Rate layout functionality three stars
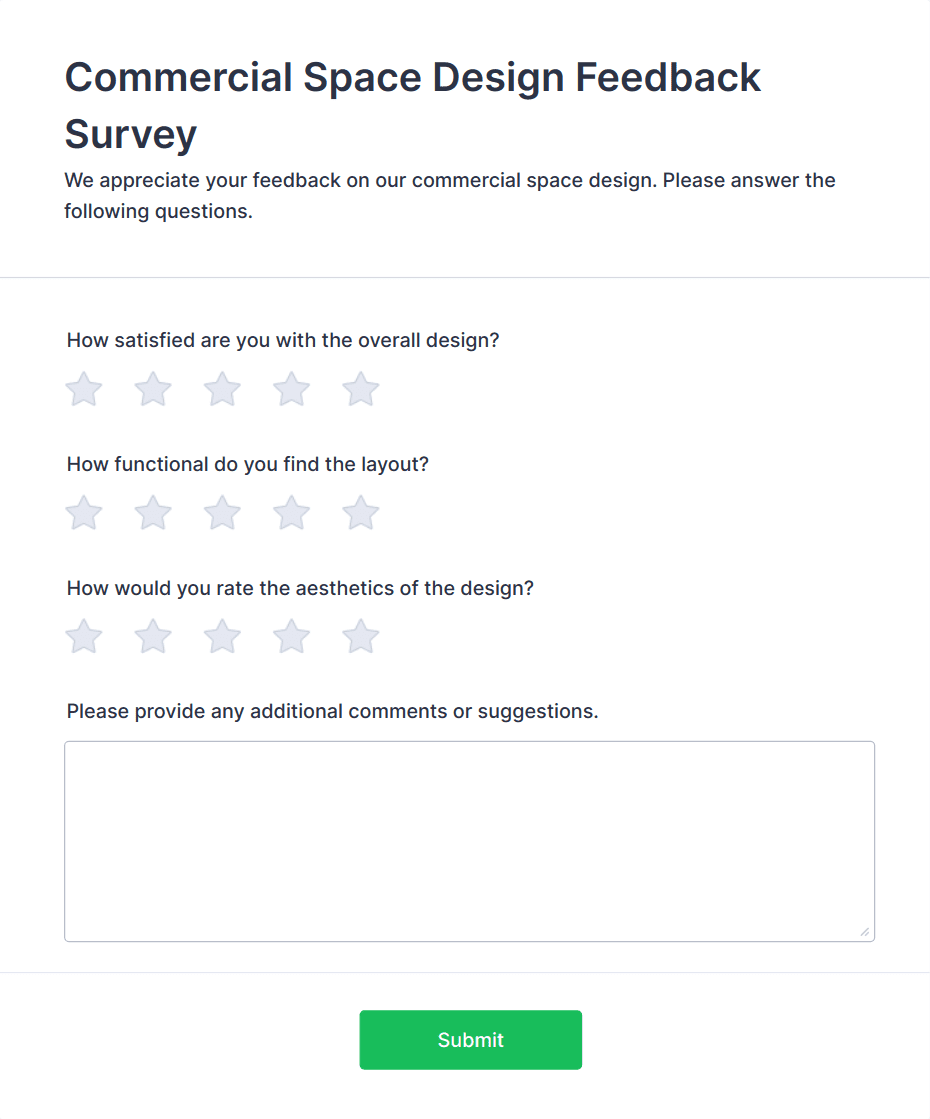 tap(222, 514)
